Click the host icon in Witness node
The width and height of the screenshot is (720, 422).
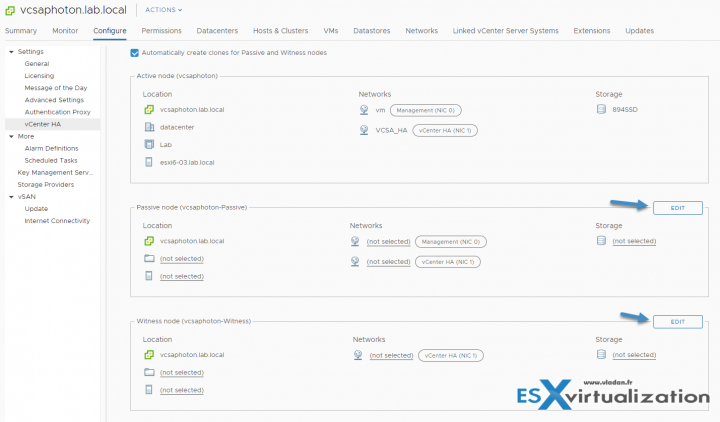149,390
